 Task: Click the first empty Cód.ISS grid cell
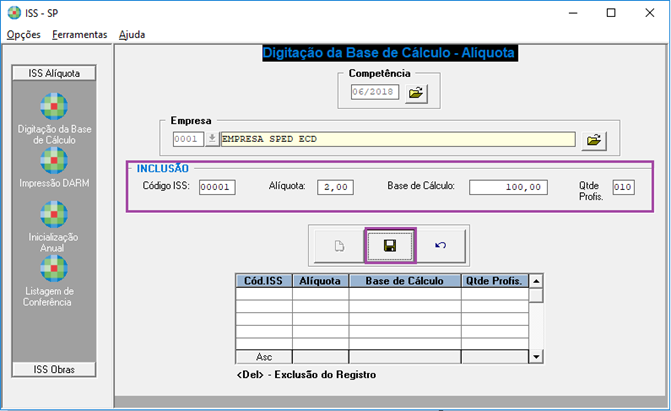click(264, 294)
